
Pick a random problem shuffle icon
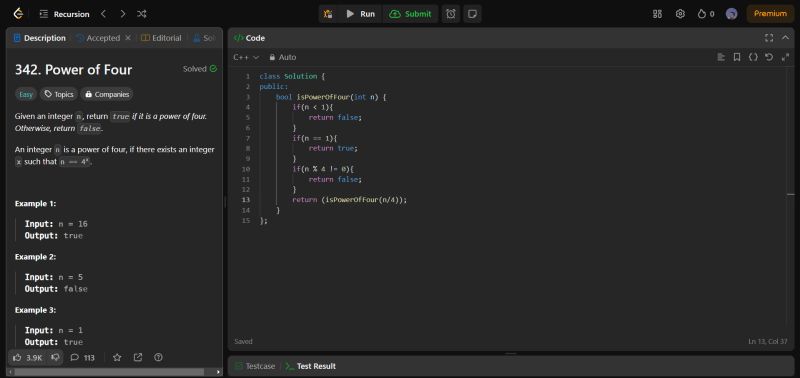click(142, 14)
